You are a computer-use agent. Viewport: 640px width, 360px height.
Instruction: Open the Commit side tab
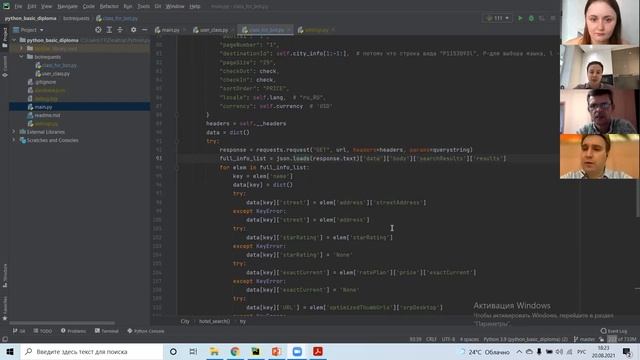5,66
